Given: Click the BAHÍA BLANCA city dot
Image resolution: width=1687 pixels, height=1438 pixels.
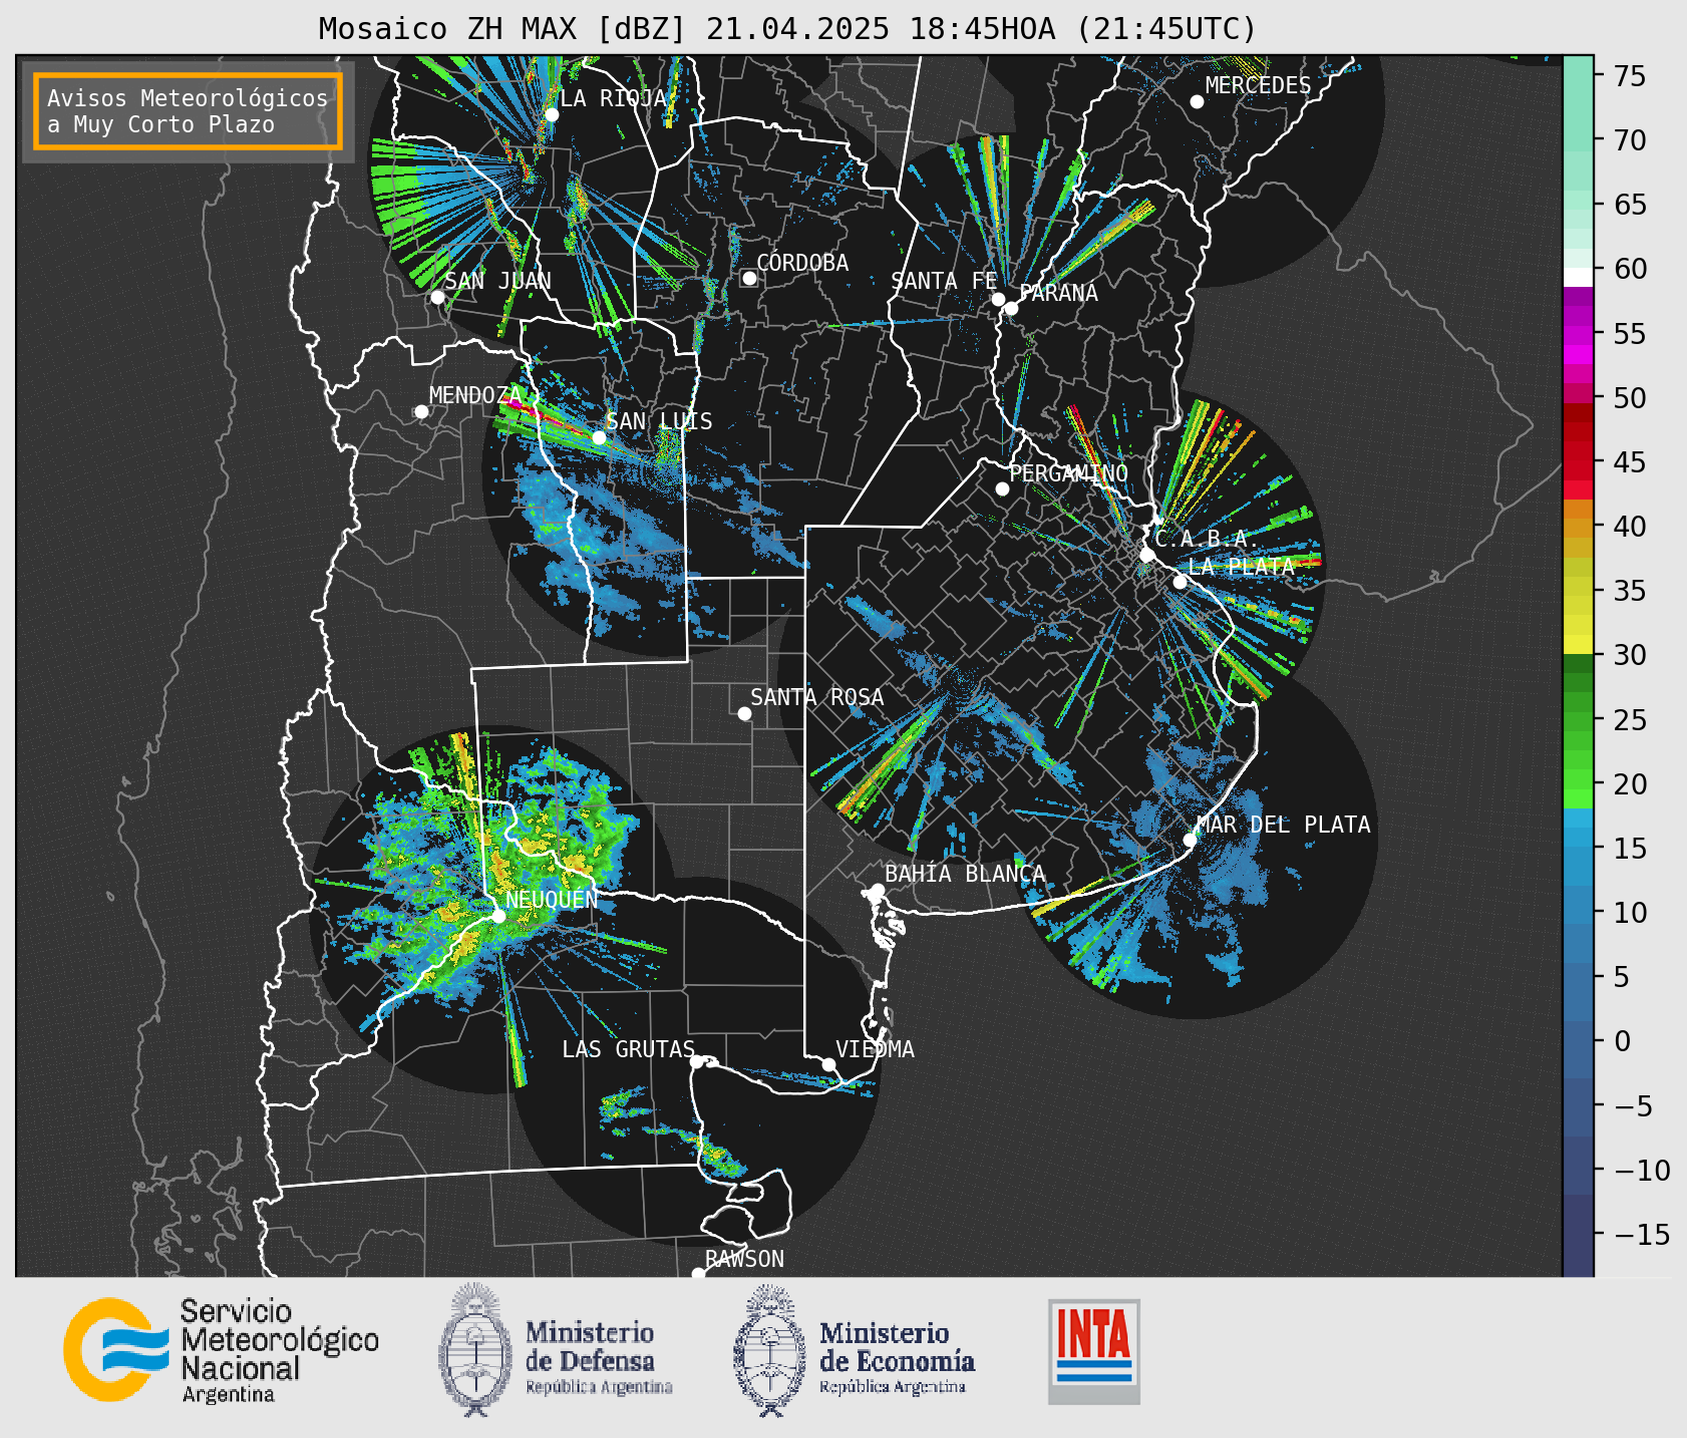Looking at the screenshot, I should (x=877, y=890).
